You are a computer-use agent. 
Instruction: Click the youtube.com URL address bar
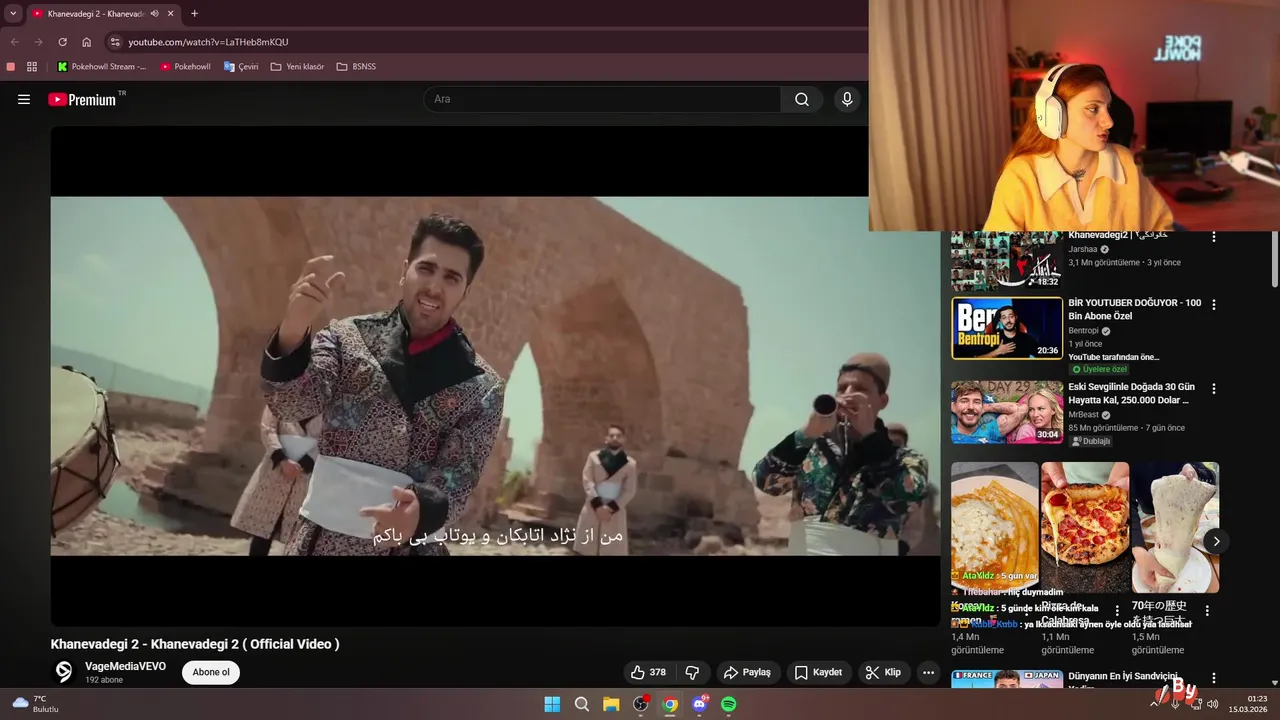(208, 42)
